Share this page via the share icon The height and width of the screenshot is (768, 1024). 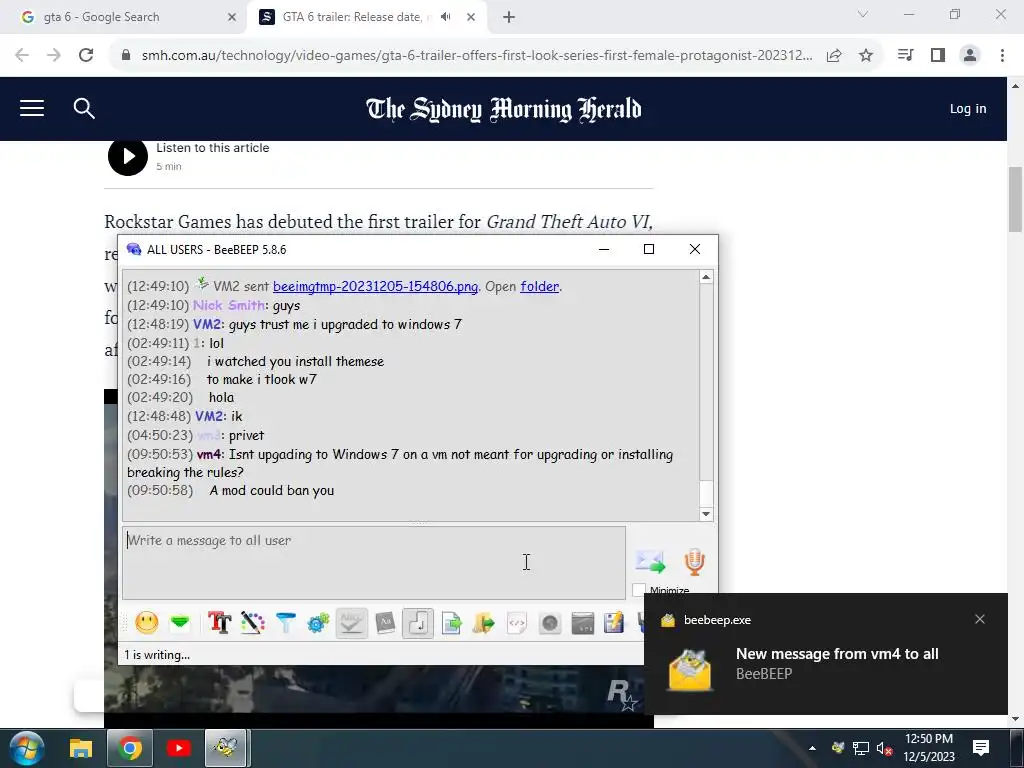click(x=834, y=56)
